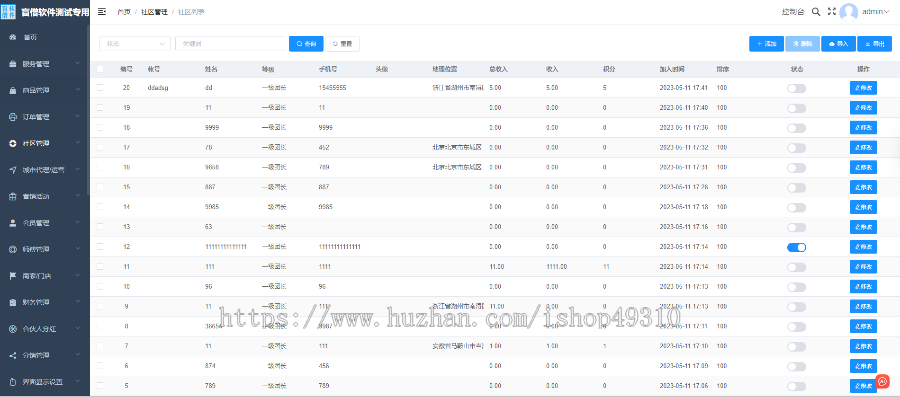Image resolution: width=900 pixels, height=397 pixels.
Task: Click the 会员管理 person icon in sidebar
Action: [13, 223]
